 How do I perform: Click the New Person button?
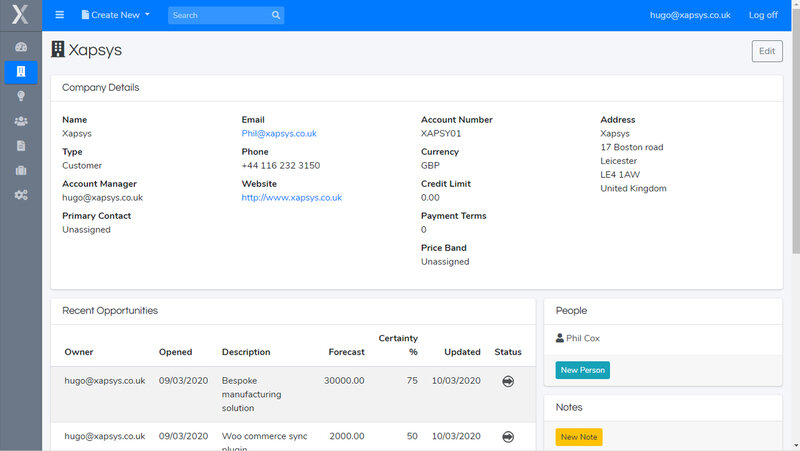[582, 370]
